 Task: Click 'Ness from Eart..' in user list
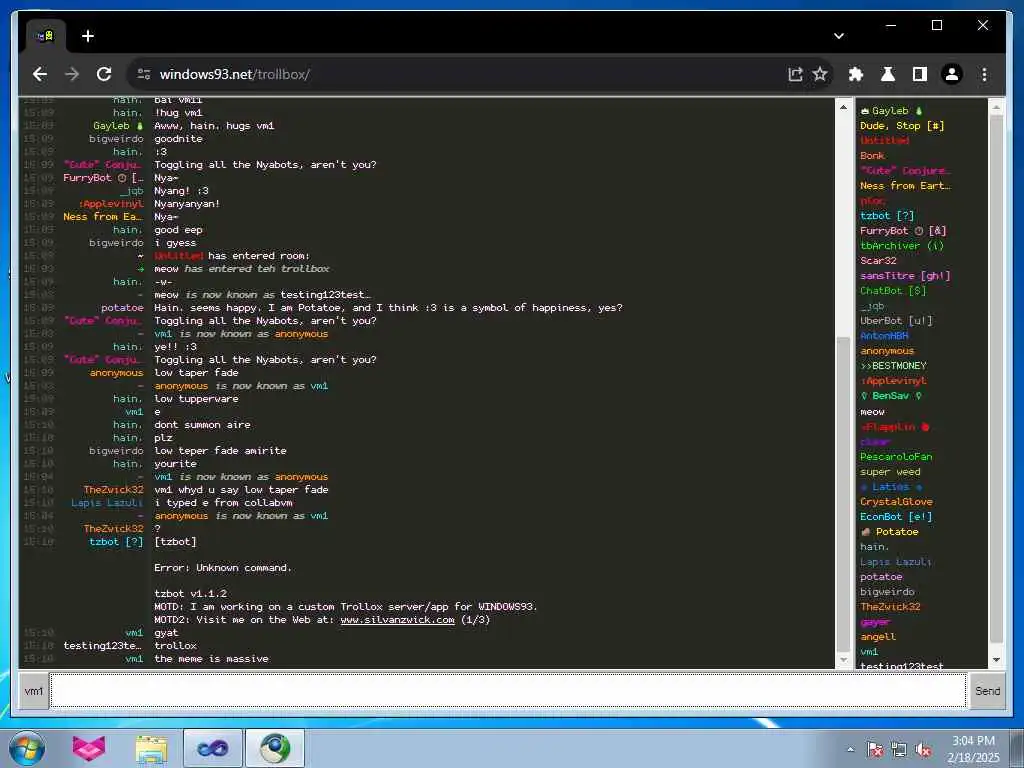905,185
